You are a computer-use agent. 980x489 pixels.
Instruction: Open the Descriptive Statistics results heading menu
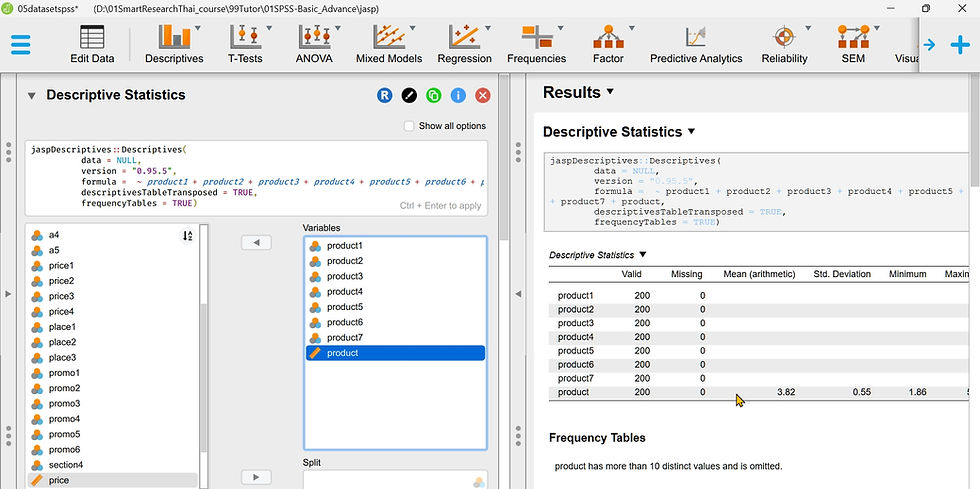tap(619, 132)
